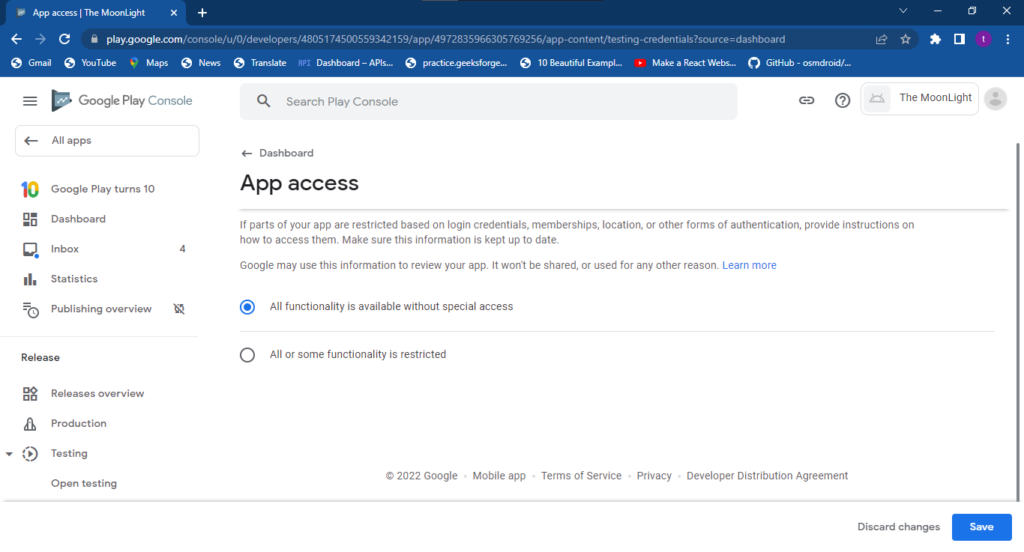Go back to All apps
1024x552 pixels.
pos(107,140)
